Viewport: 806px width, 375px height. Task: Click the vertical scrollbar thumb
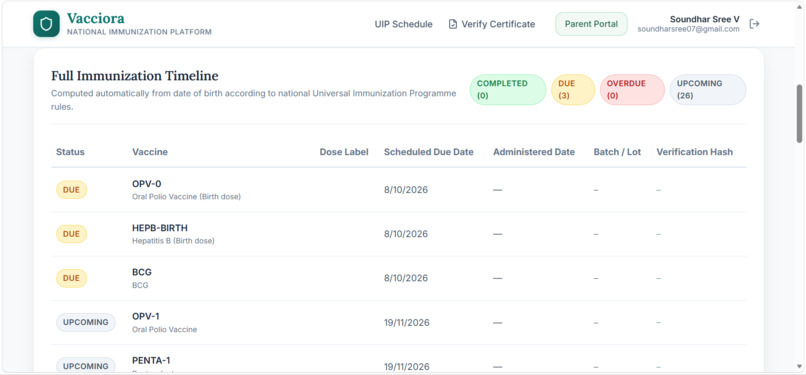[x=799, y=114]
